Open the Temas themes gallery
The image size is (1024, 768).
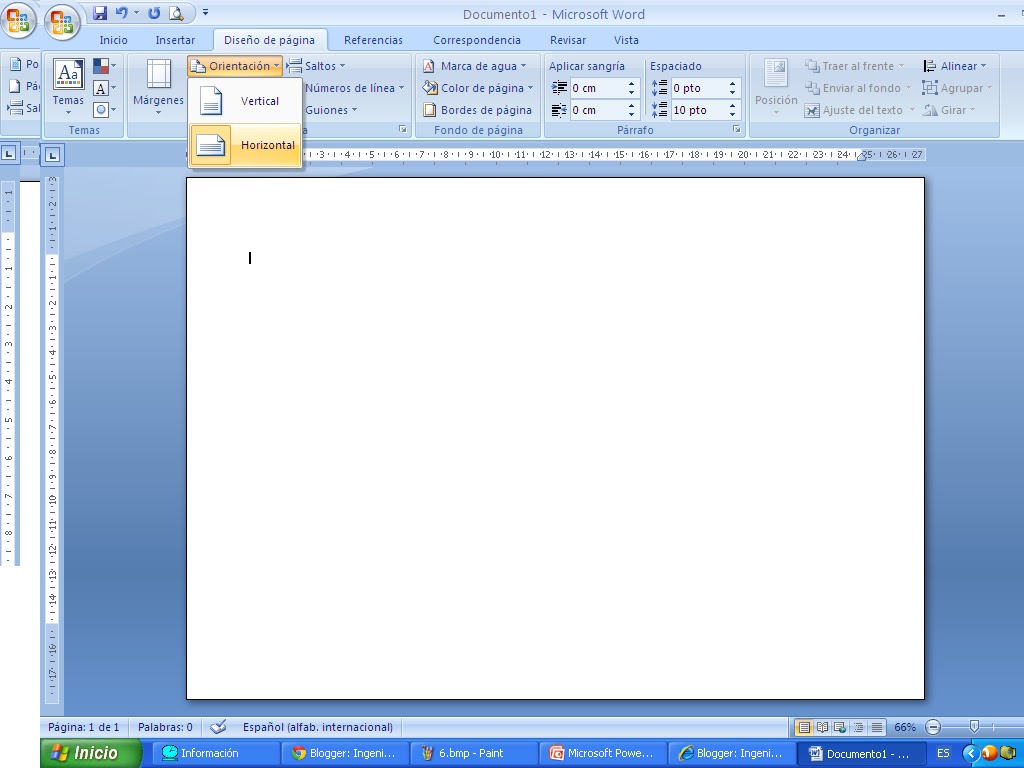pos(68,87)
